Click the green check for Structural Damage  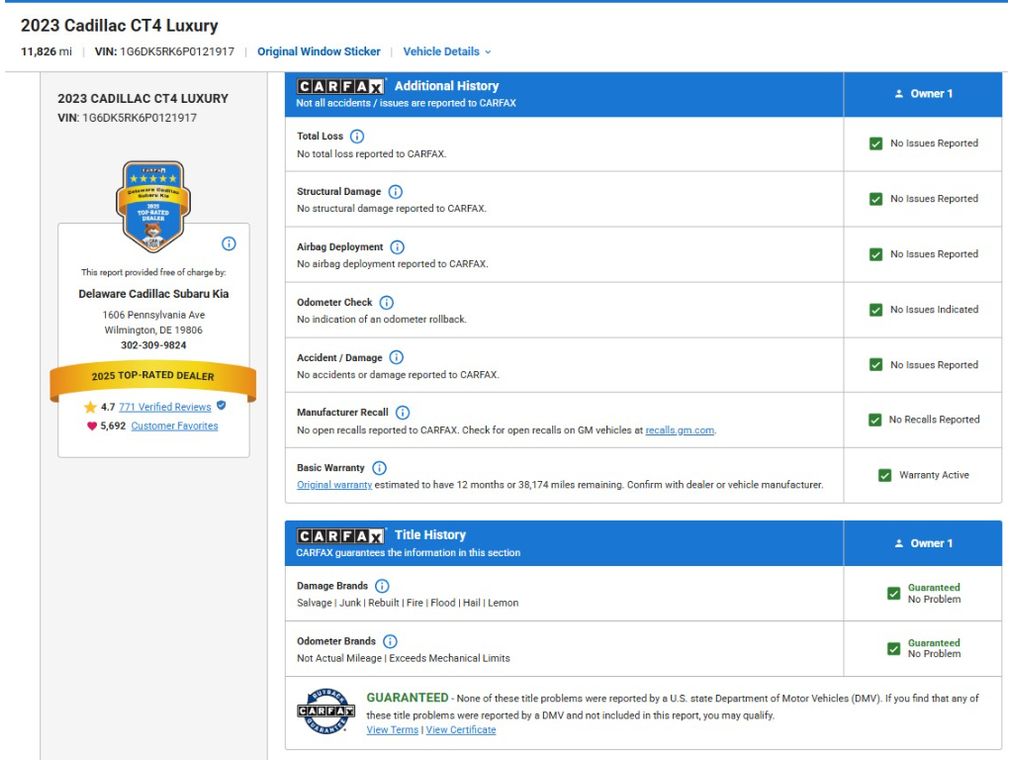coord(876,199)
